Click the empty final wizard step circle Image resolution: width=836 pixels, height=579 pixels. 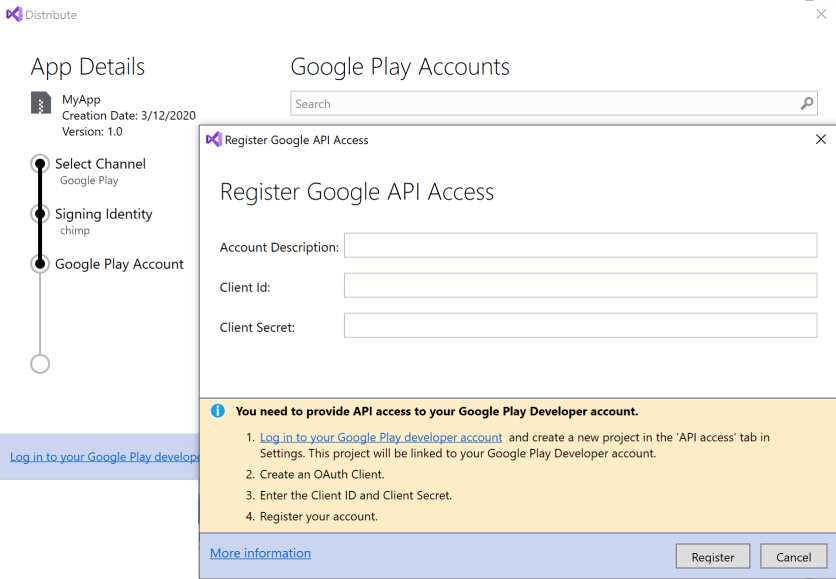(40, 363)
